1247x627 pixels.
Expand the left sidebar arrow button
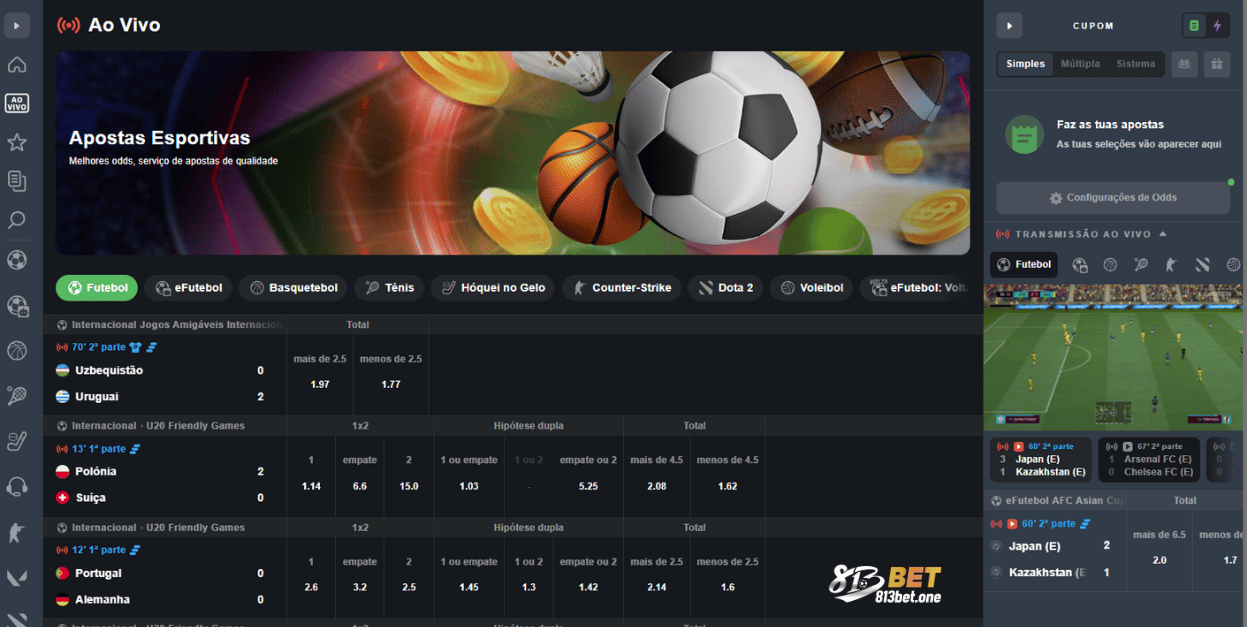pos(16,25)
